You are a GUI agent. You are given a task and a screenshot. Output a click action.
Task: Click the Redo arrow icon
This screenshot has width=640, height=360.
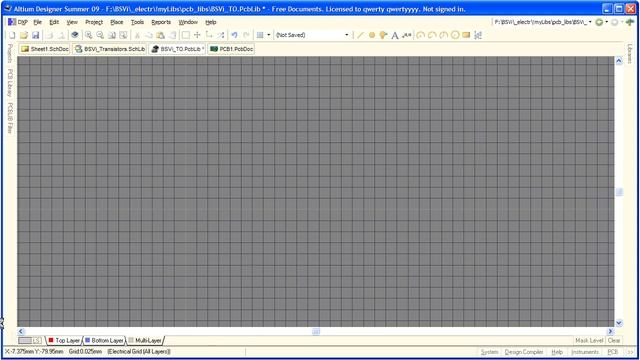[246, 35]
